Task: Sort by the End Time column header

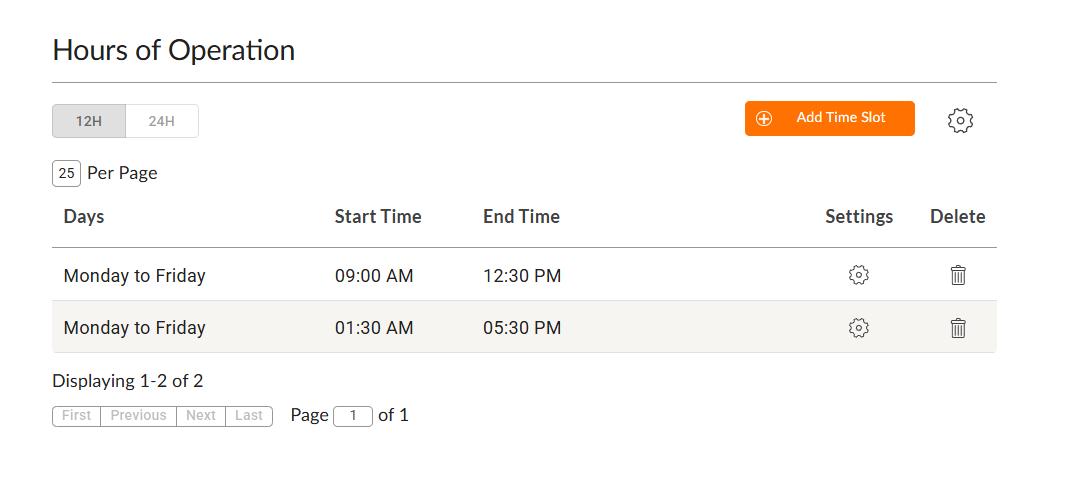Action: click(x=521, y=216)
